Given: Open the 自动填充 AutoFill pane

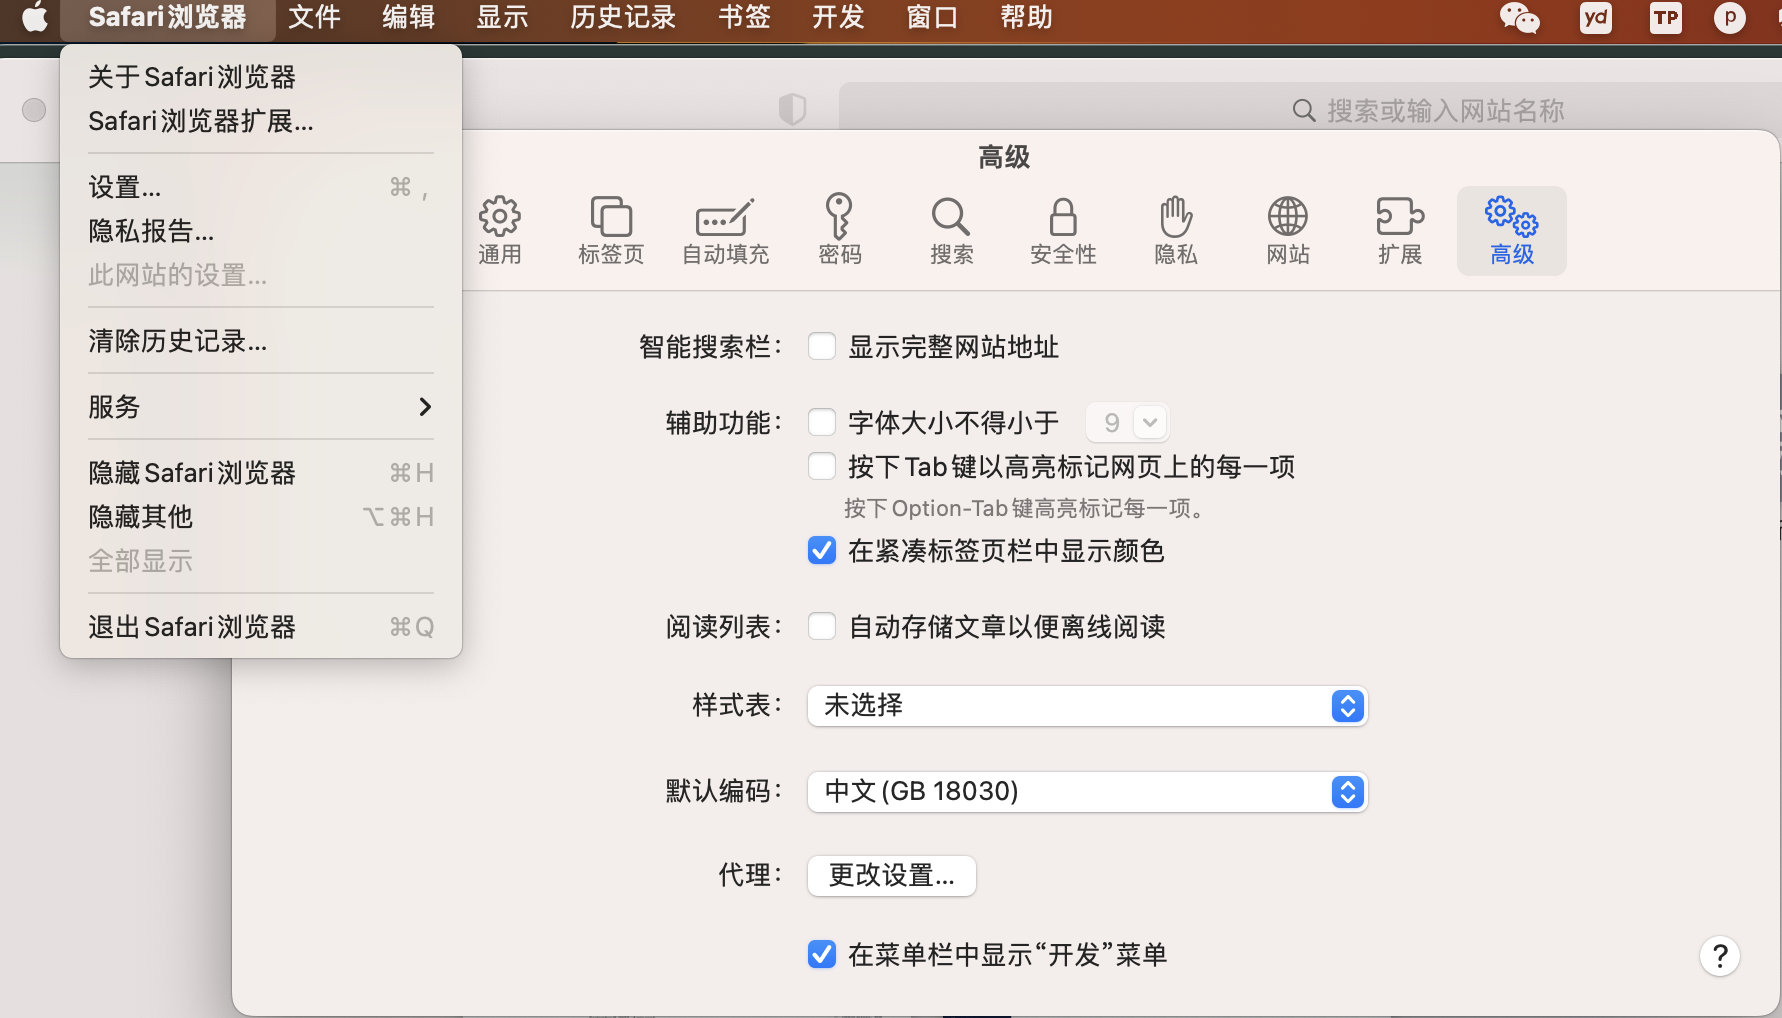Looking at the screenshot, I should click(x=726, y=231).
